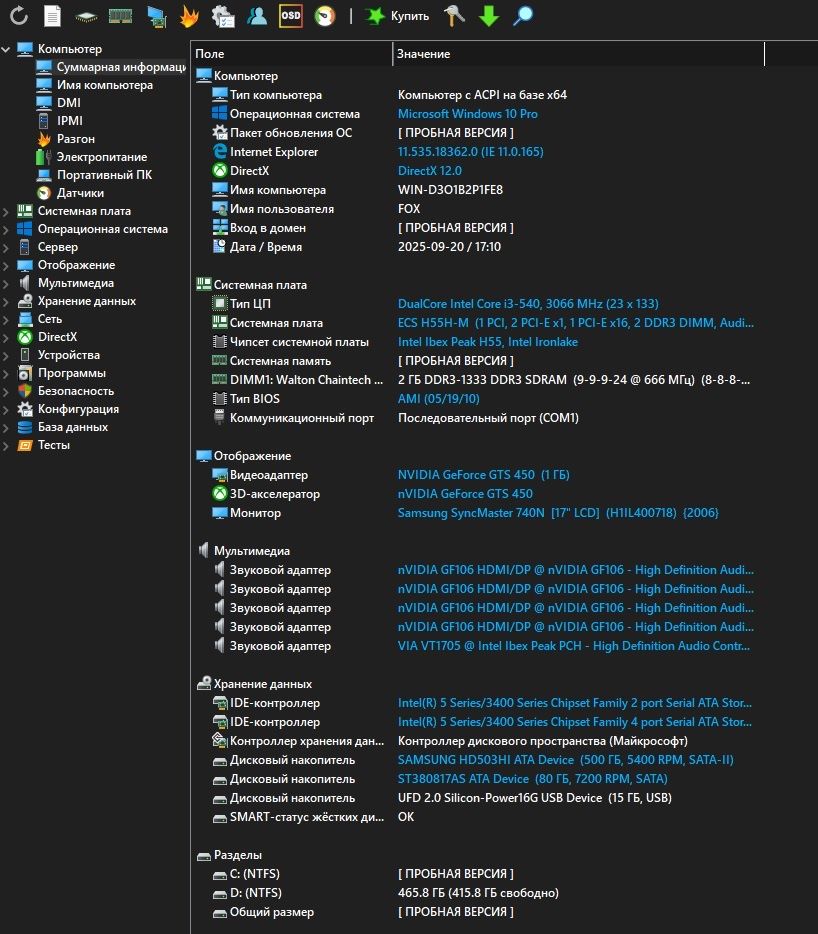Open the DirectX 12.0 link

coord(430,171)
